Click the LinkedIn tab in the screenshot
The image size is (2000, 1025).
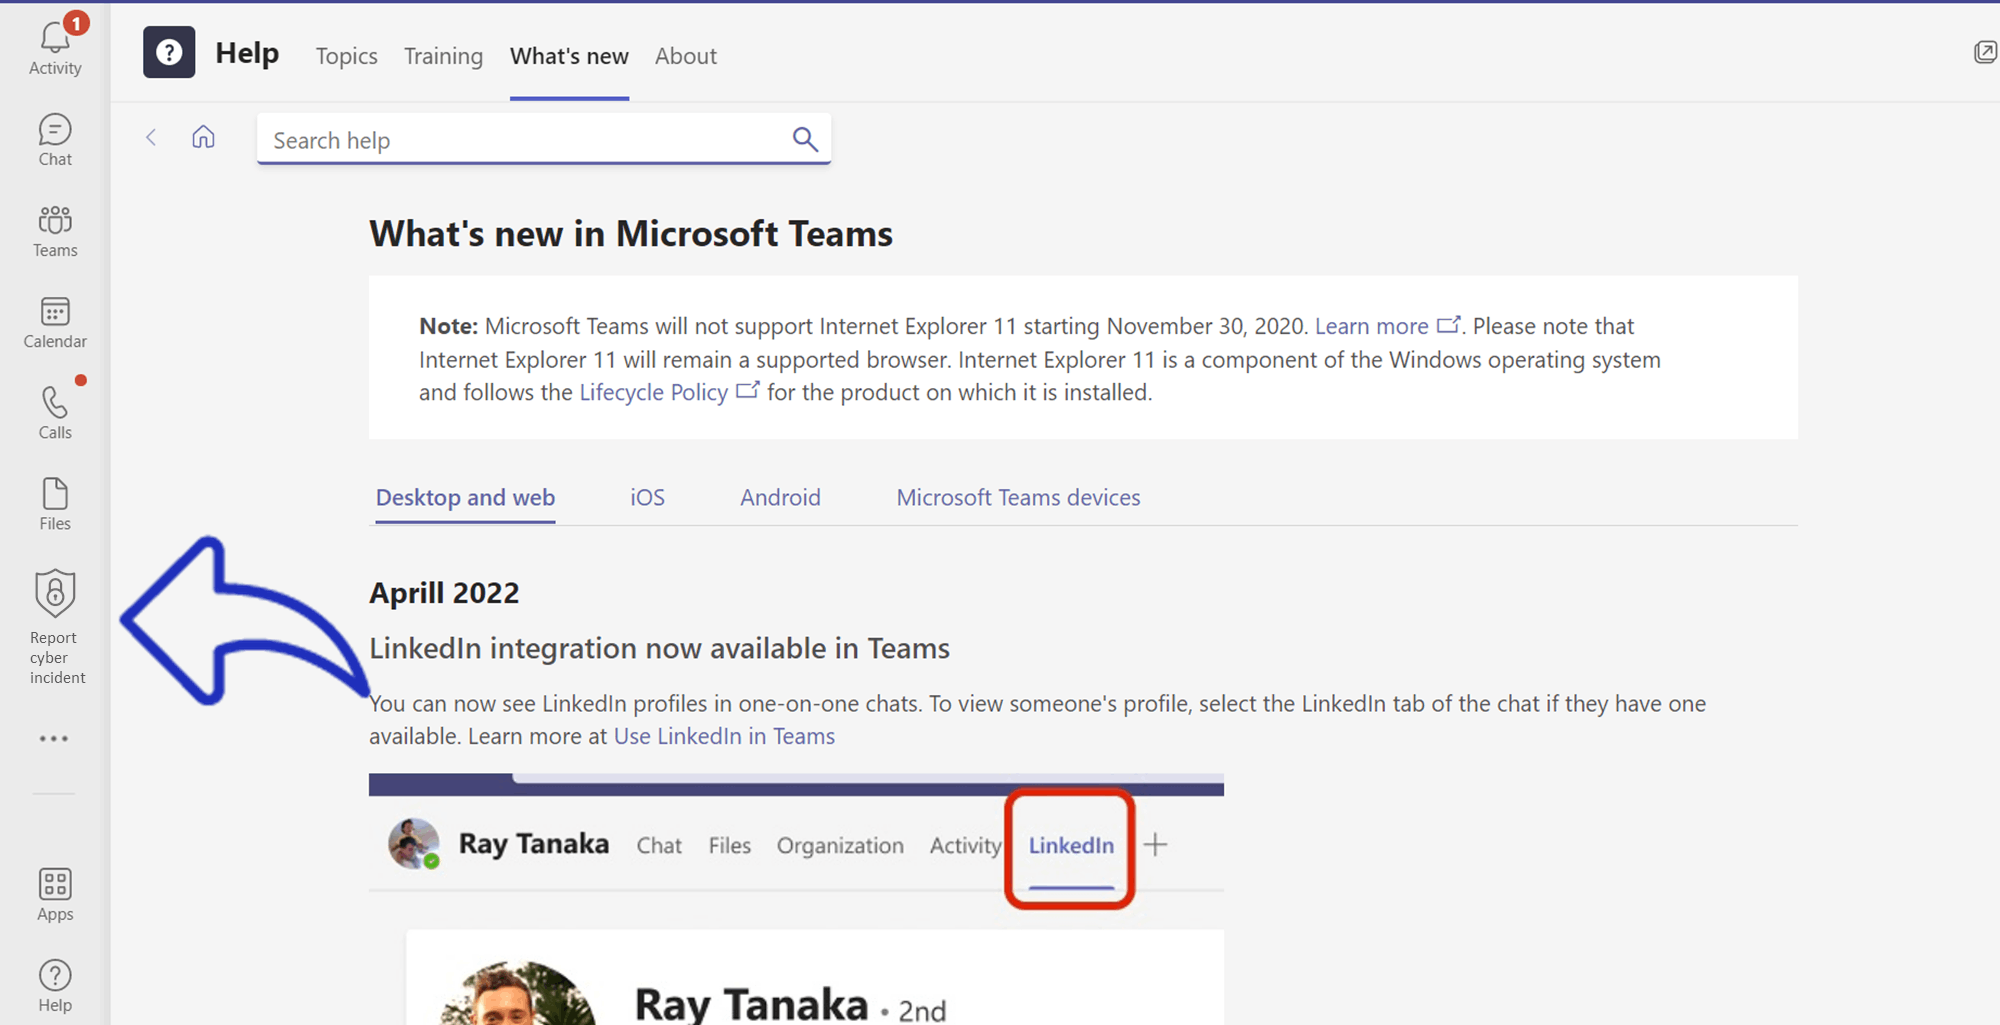coord(1071,846)
